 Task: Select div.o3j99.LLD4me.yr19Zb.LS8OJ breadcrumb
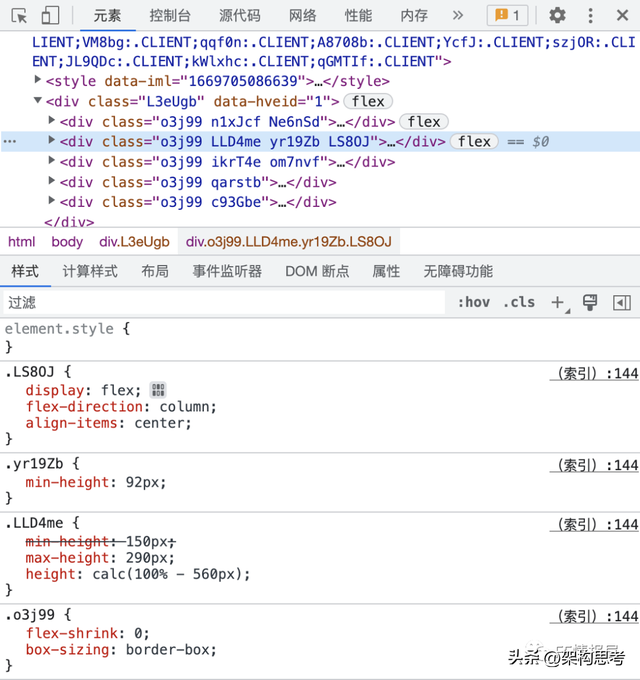pos(289,242)
